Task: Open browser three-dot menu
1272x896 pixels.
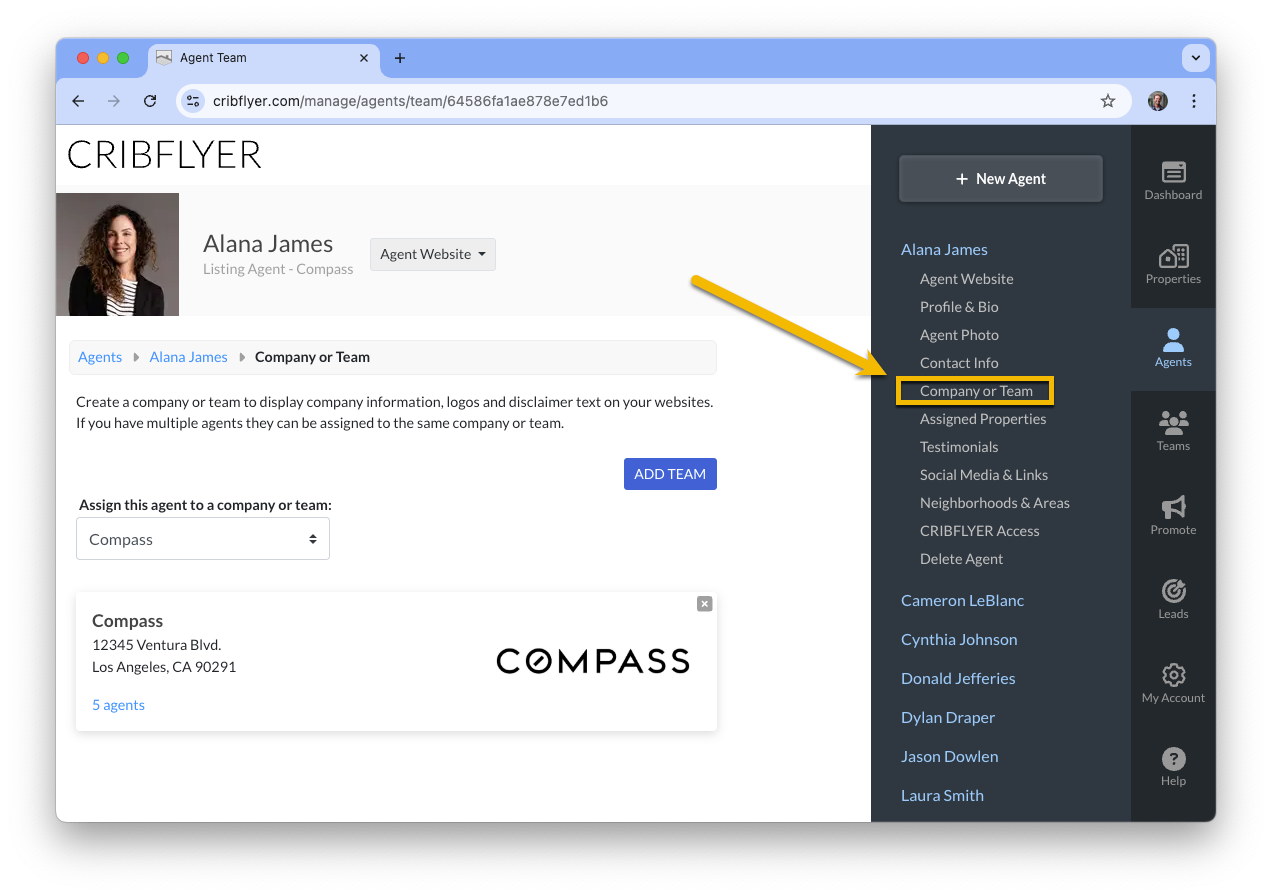Action: [1194, 101]
